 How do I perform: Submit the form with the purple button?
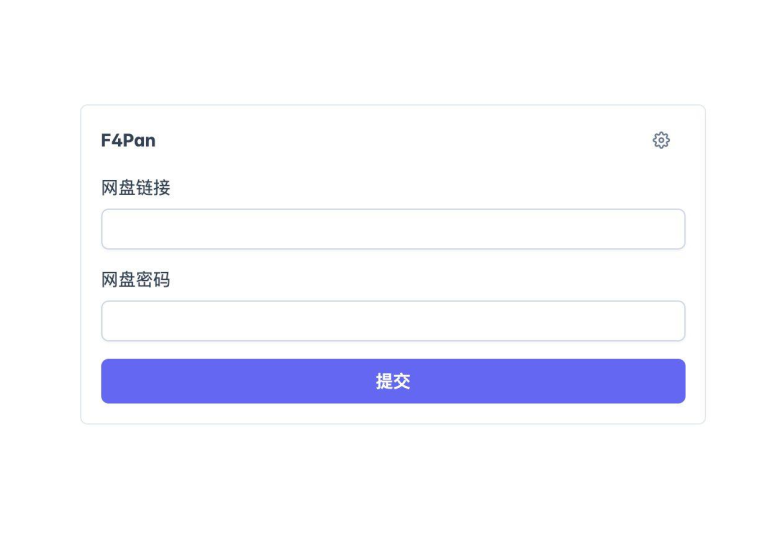point(393,381)
